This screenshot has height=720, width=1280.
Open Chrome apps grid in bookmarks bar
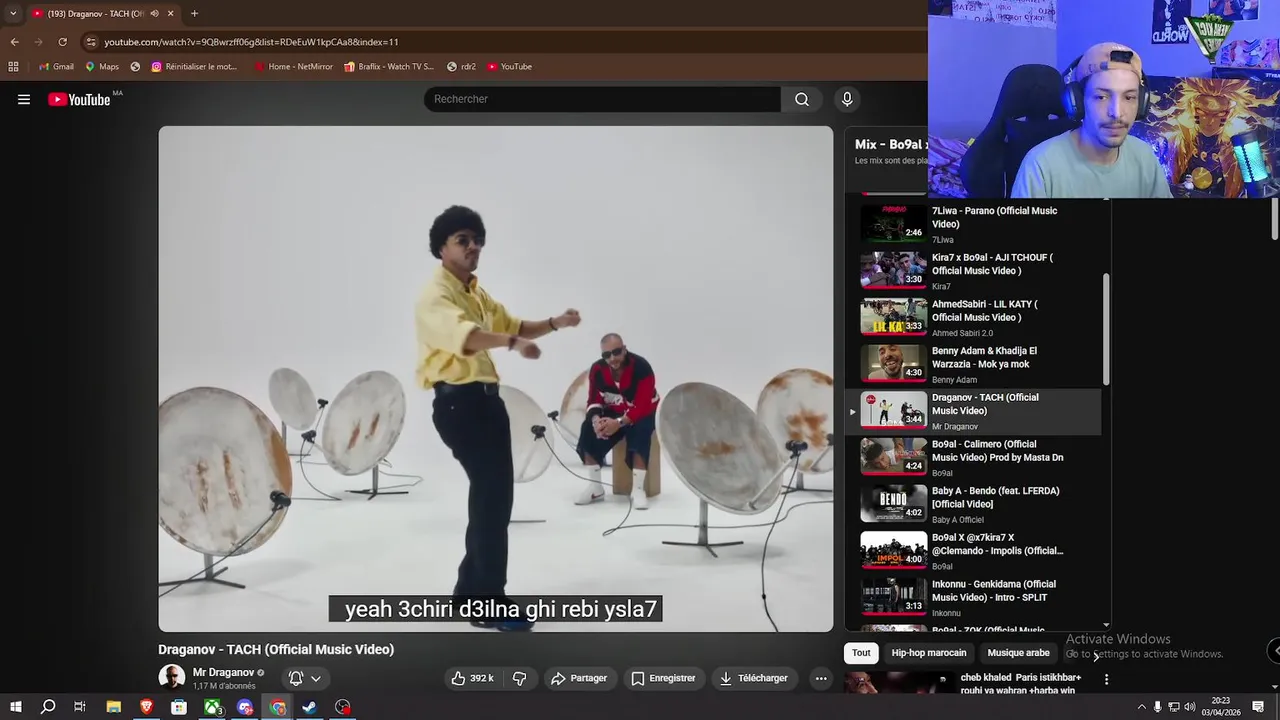(13, 67)
